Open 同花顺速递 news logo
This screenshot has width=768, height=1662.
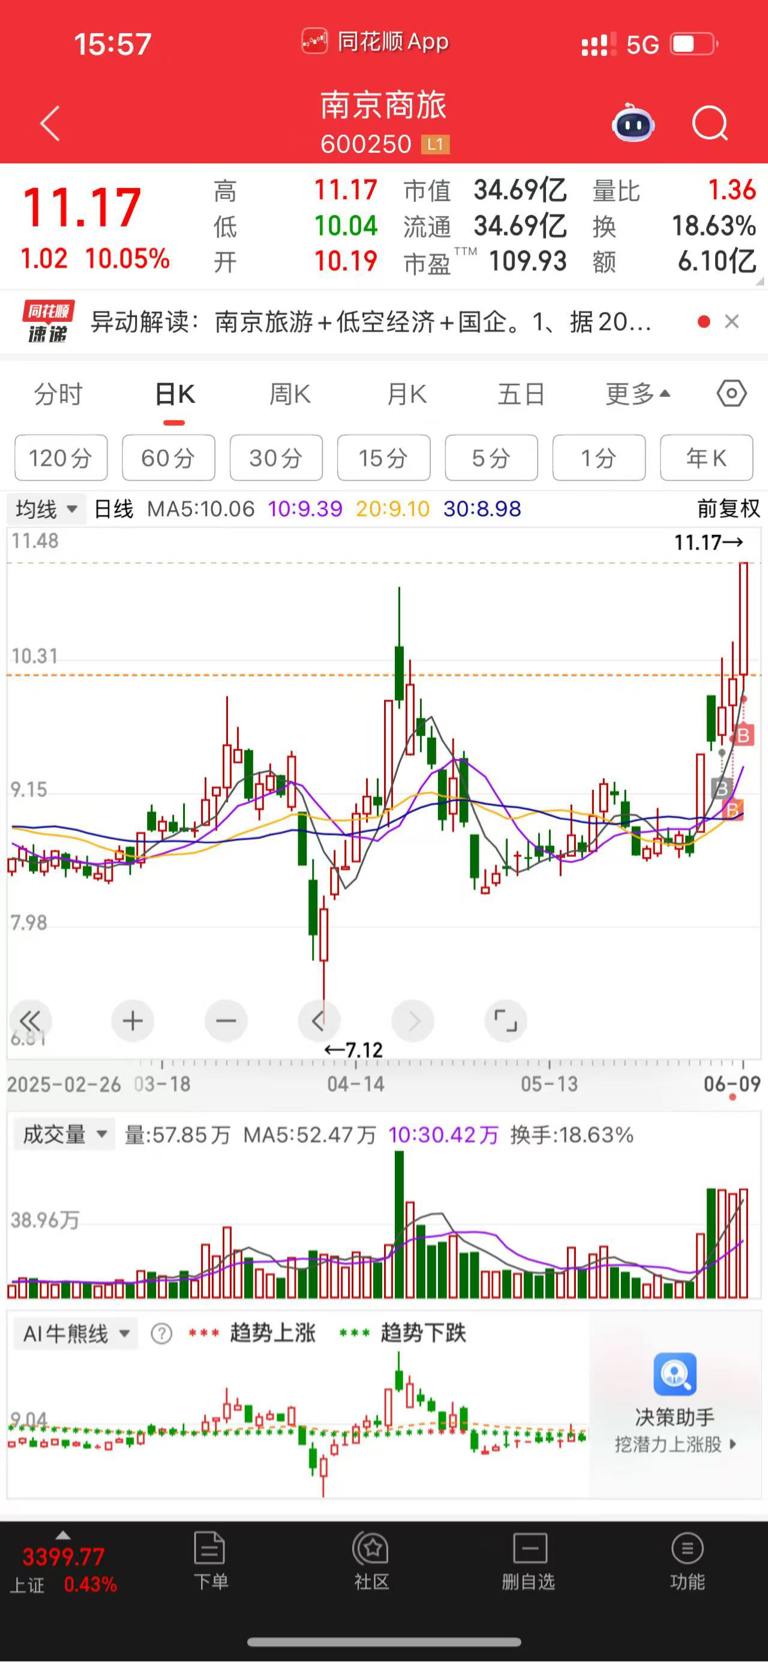(x=49, y=321)
